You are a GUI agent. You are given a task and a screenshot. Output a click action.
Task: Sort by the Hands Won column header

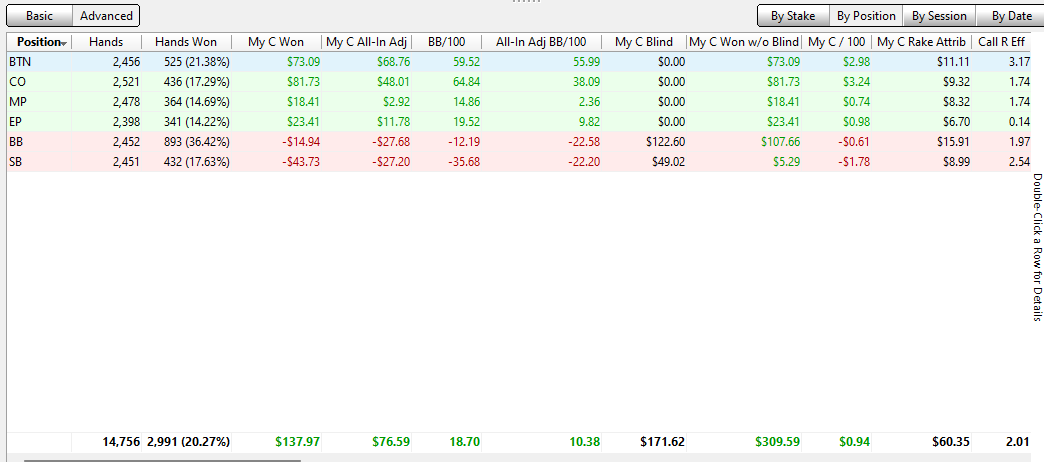(188, 42)
